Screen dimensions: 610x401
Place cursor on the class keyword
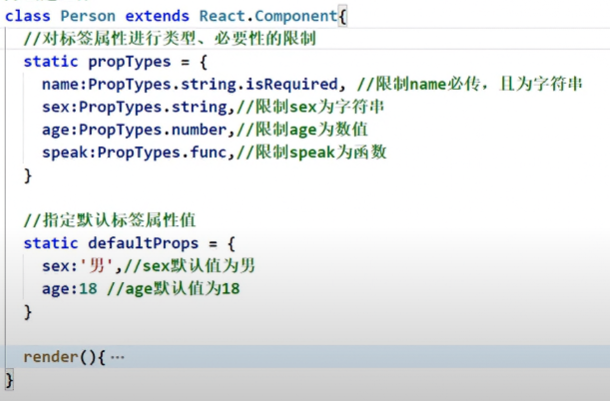tap(28, 16)
